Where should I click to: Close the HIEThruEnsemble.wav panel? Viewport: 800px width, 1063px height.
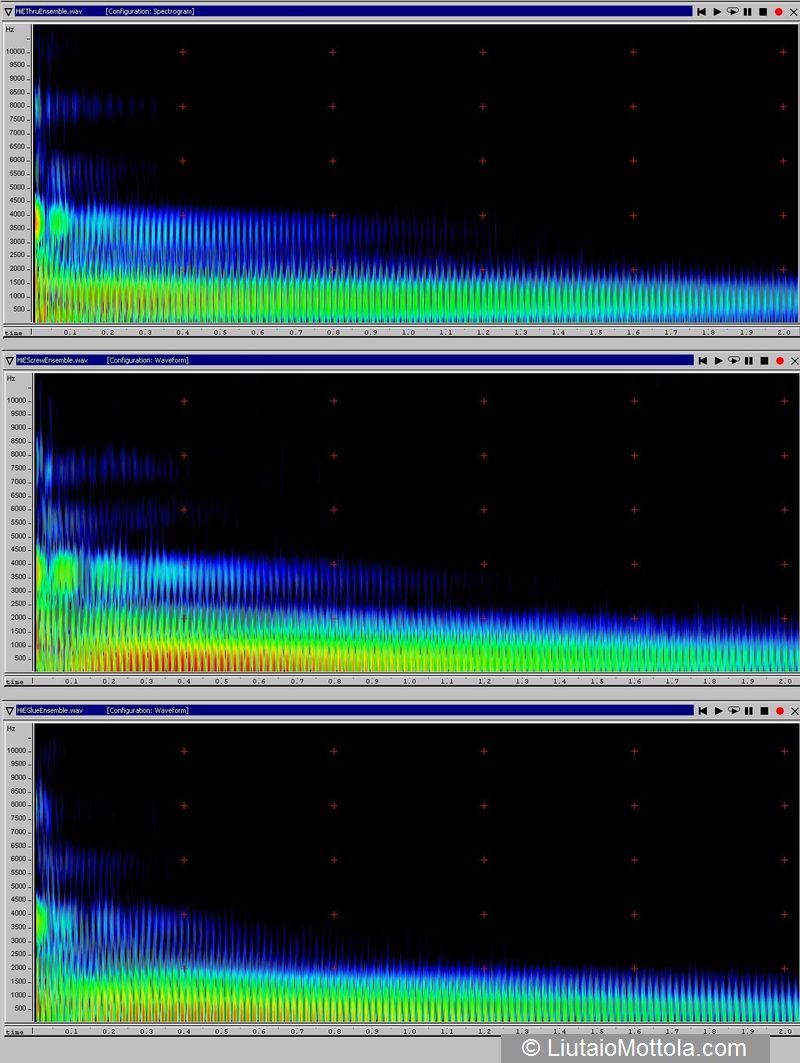click(793, 12)
